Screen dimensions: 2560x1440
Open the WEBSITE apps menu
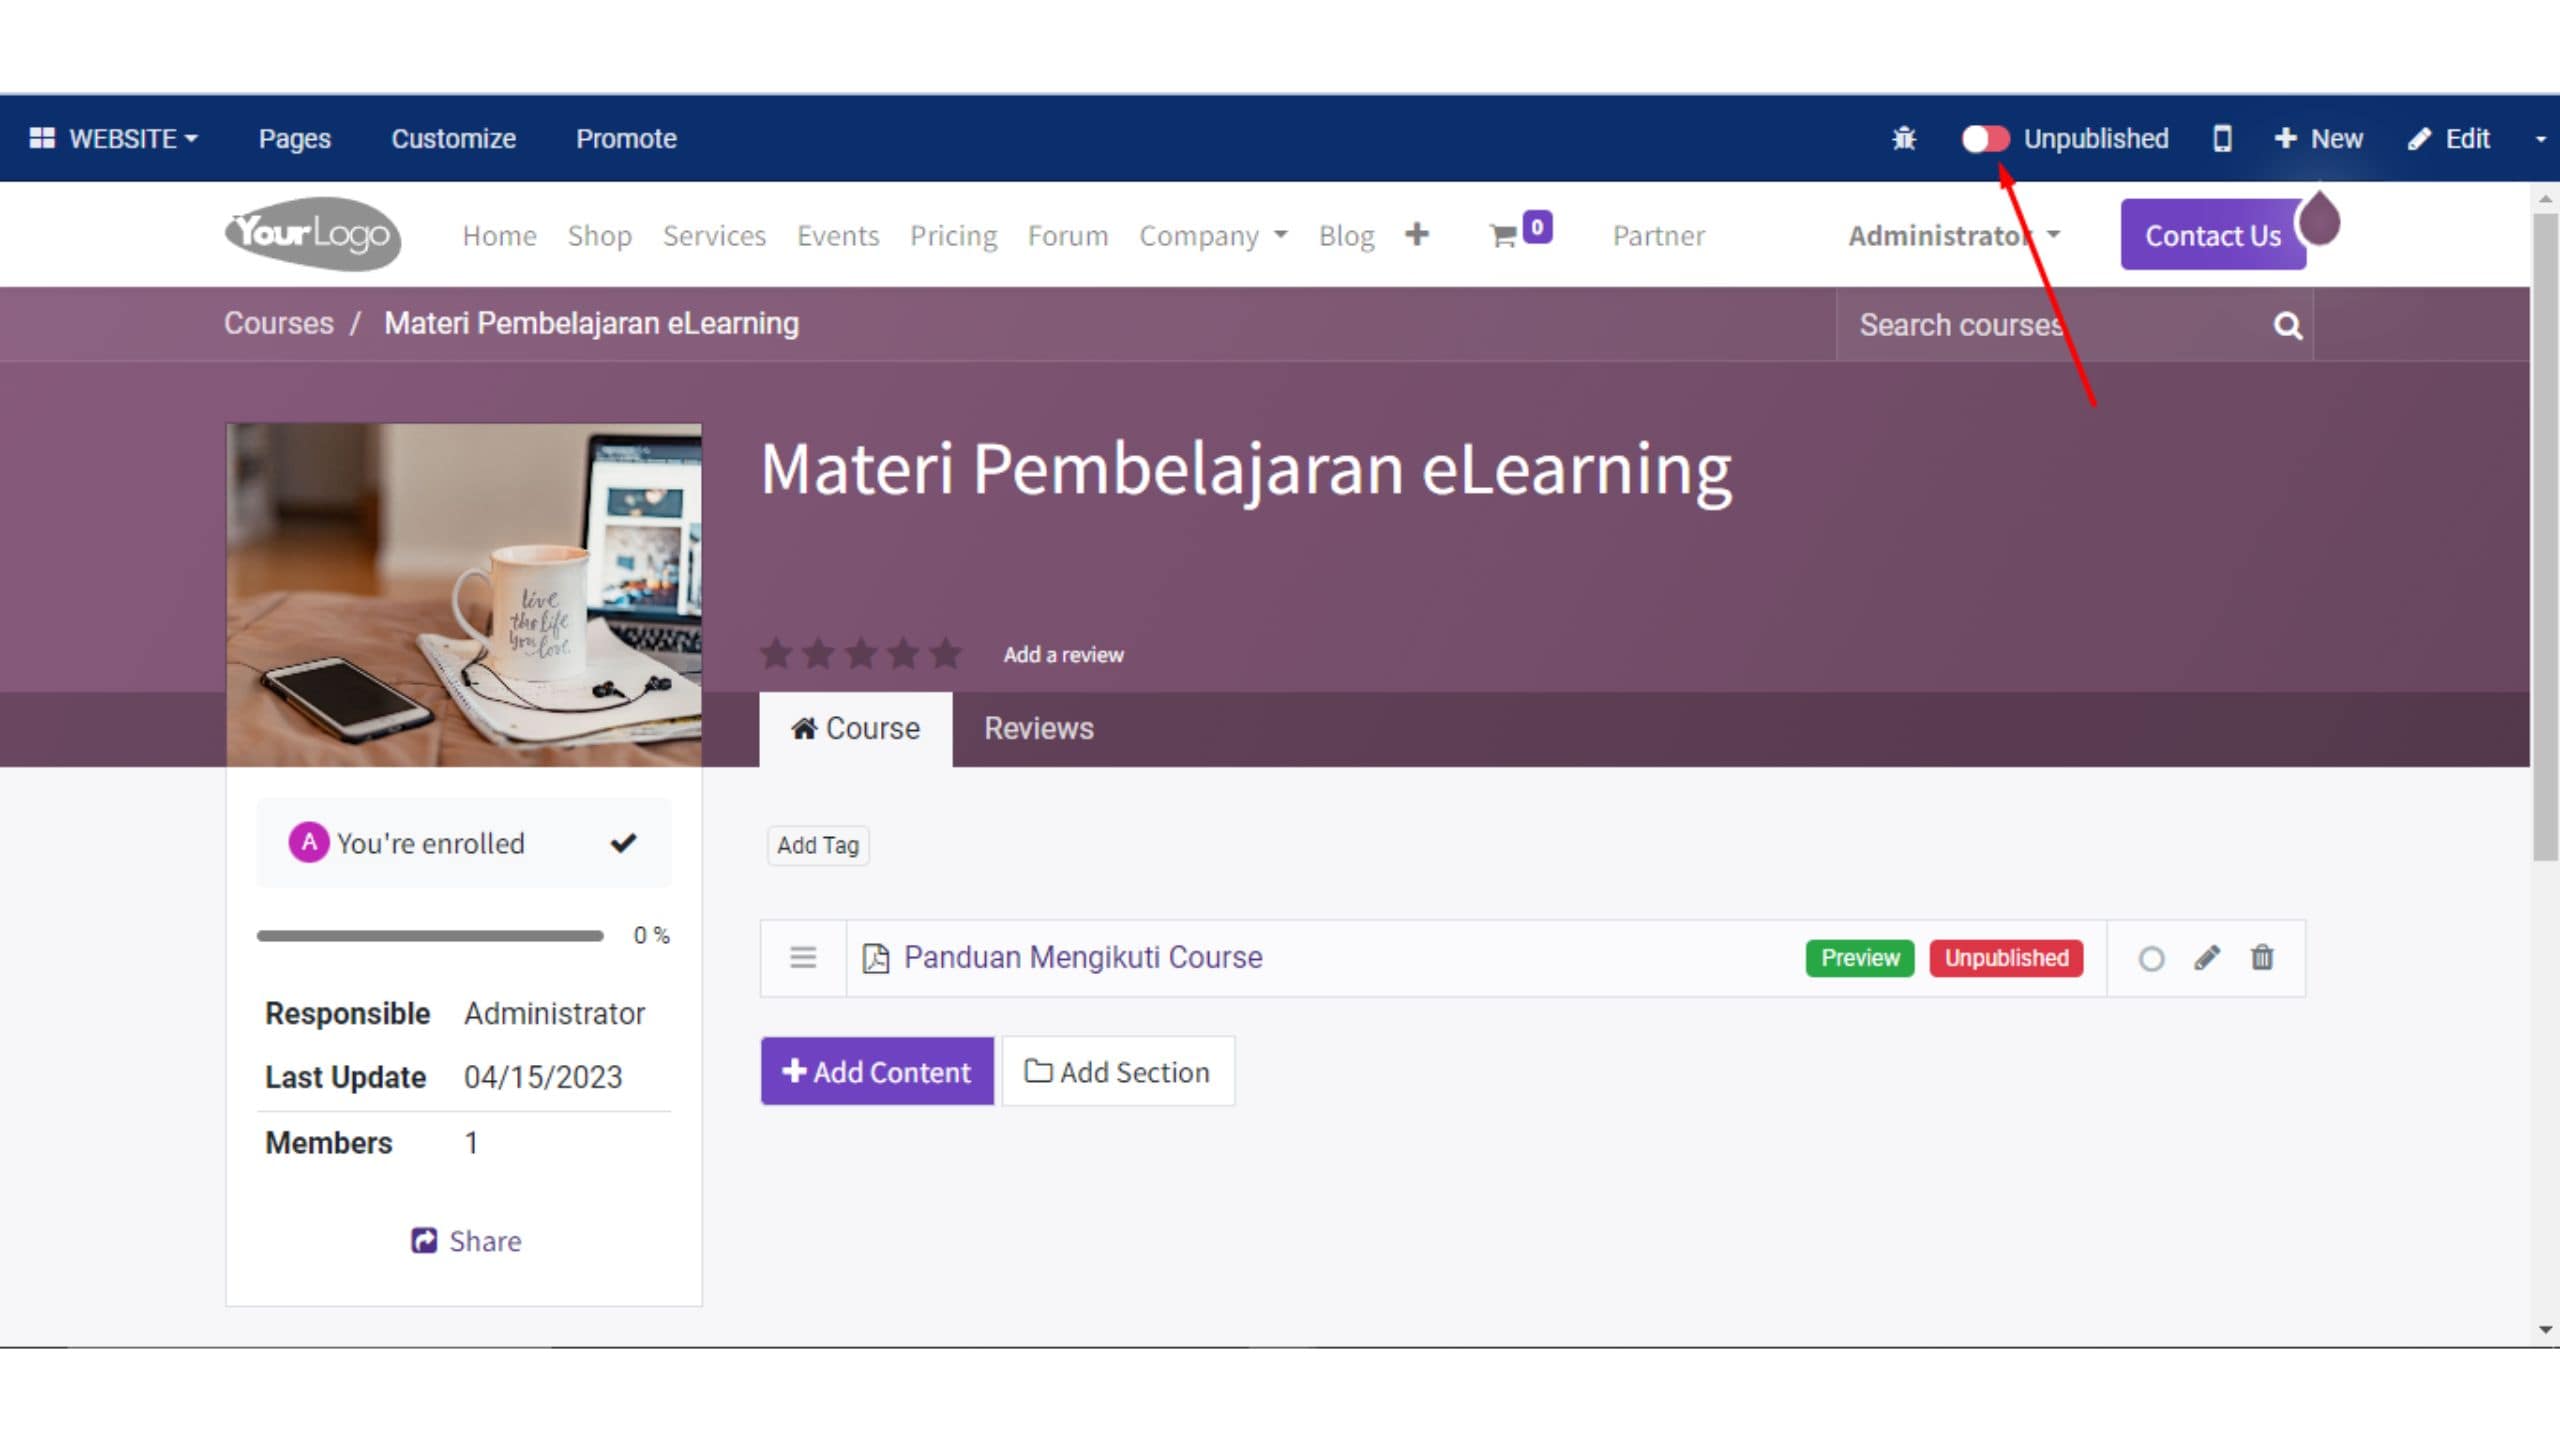[113, 138]
